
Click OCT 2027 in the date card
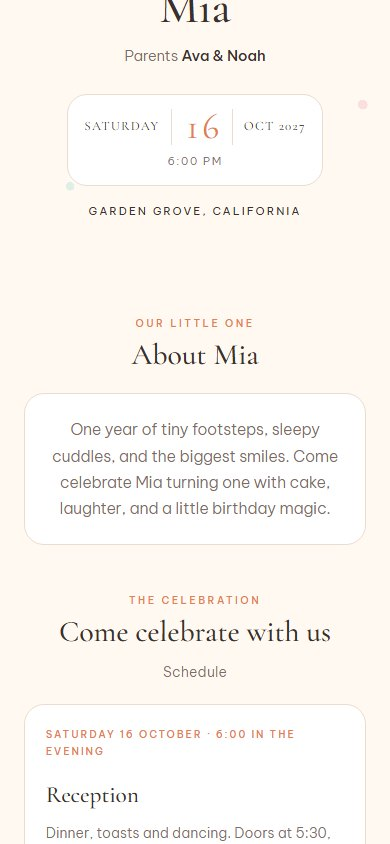(274, 126)
